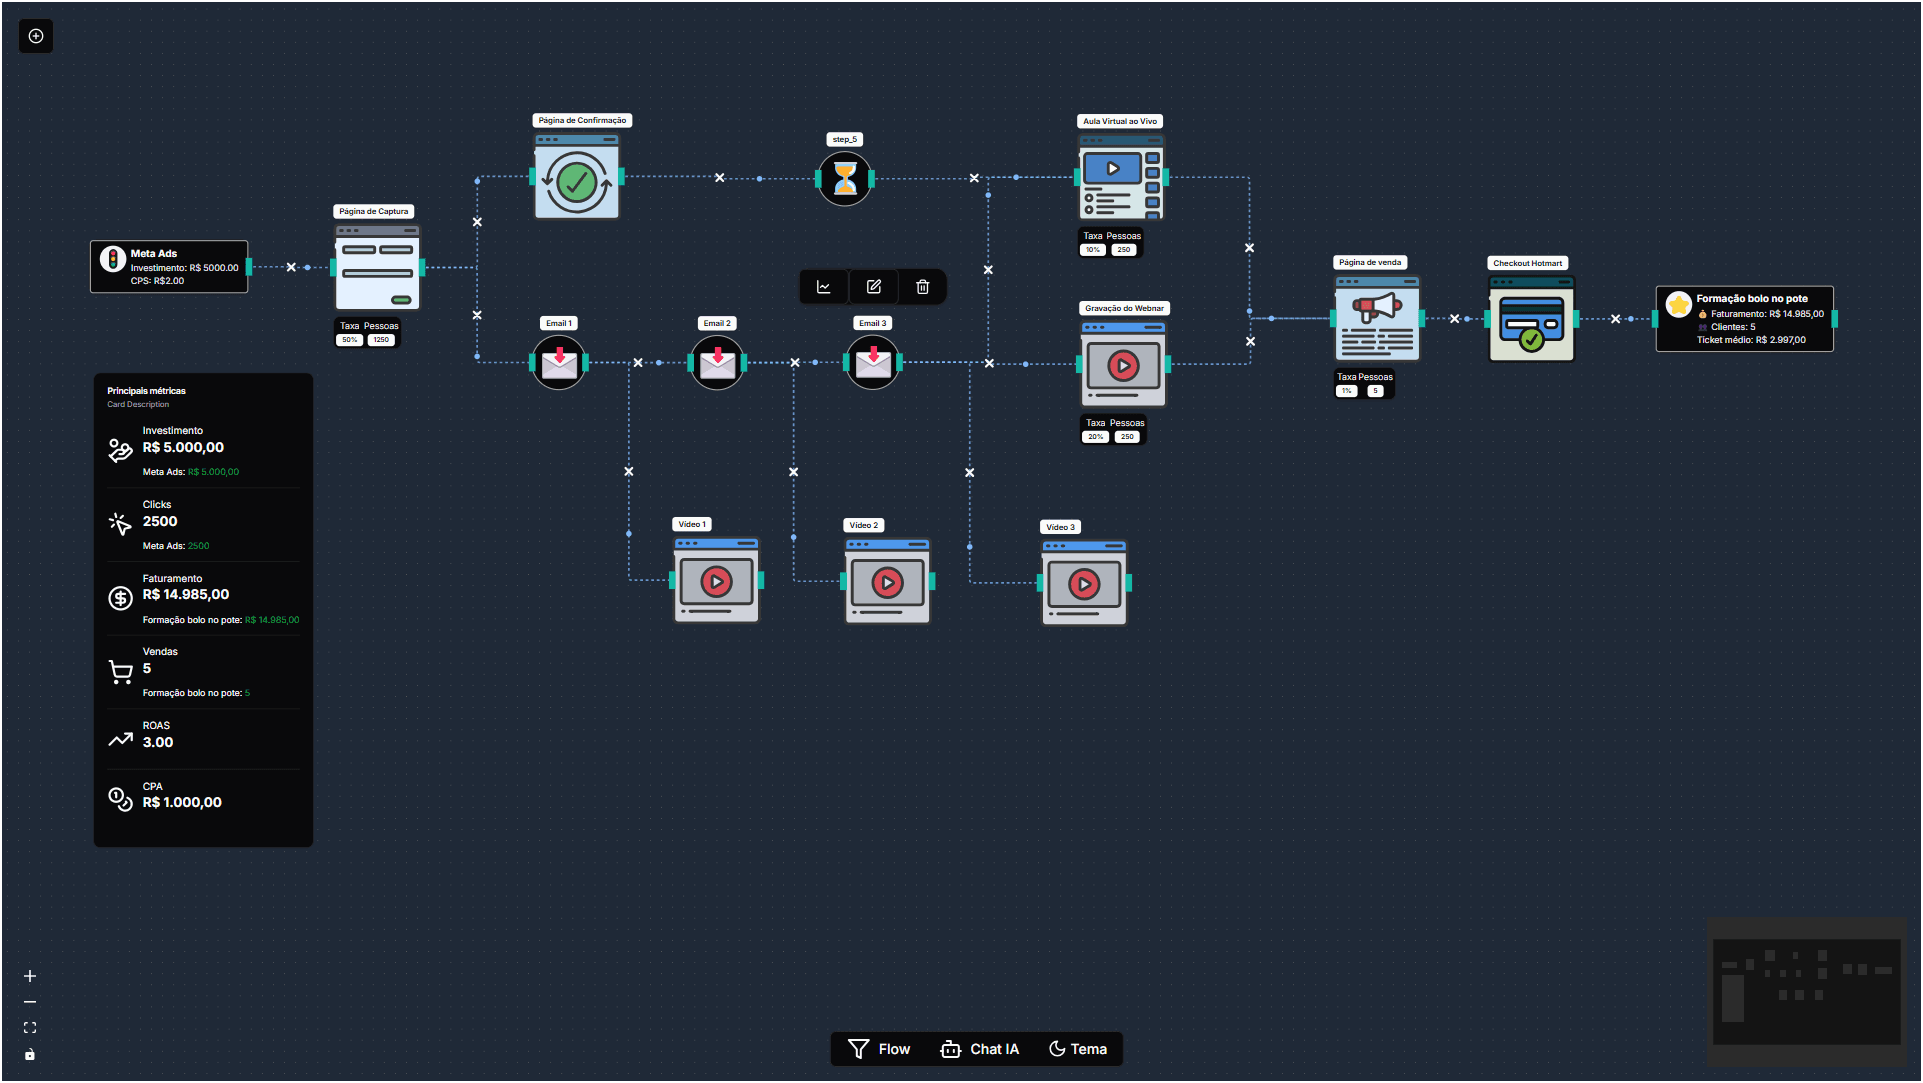Zoom in with the plus control
This screenshot has height=1083, width=1923.
click(30, 976)
